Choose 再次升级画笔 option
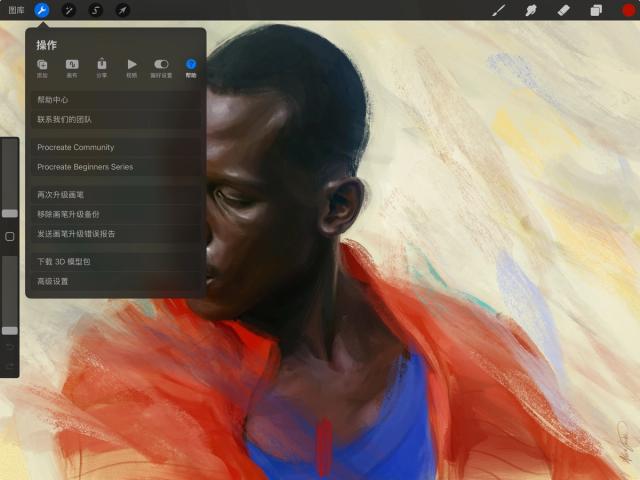 [x=116, y=195]
